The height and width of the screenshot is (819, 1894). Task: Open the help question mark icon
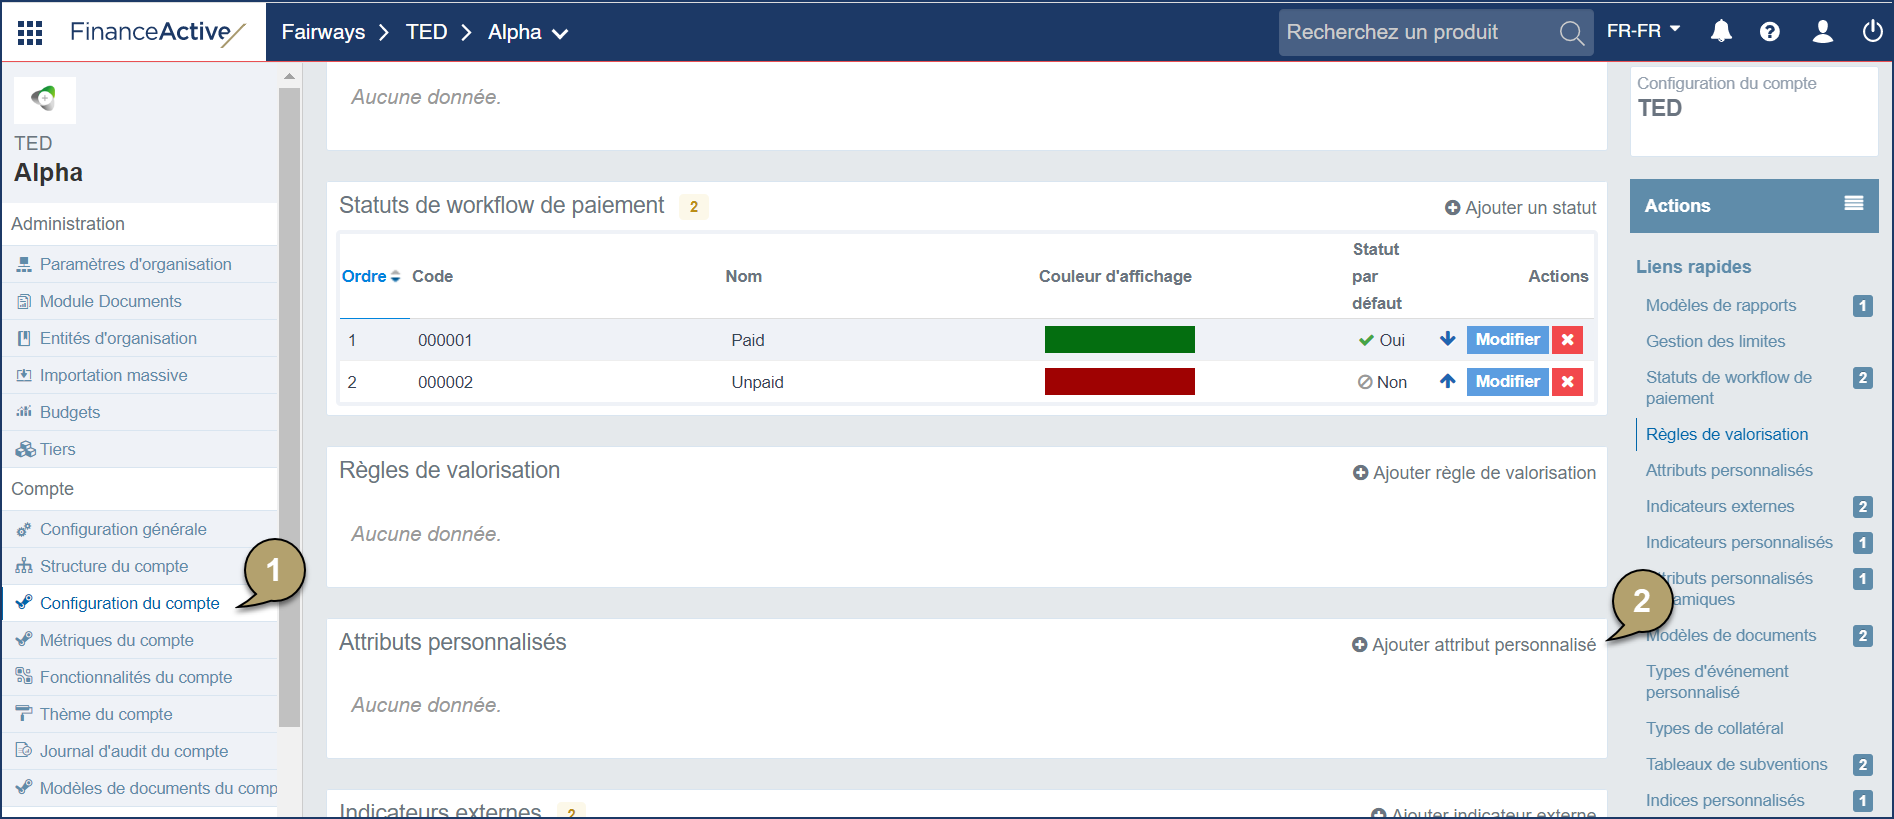coord(1770,32)
